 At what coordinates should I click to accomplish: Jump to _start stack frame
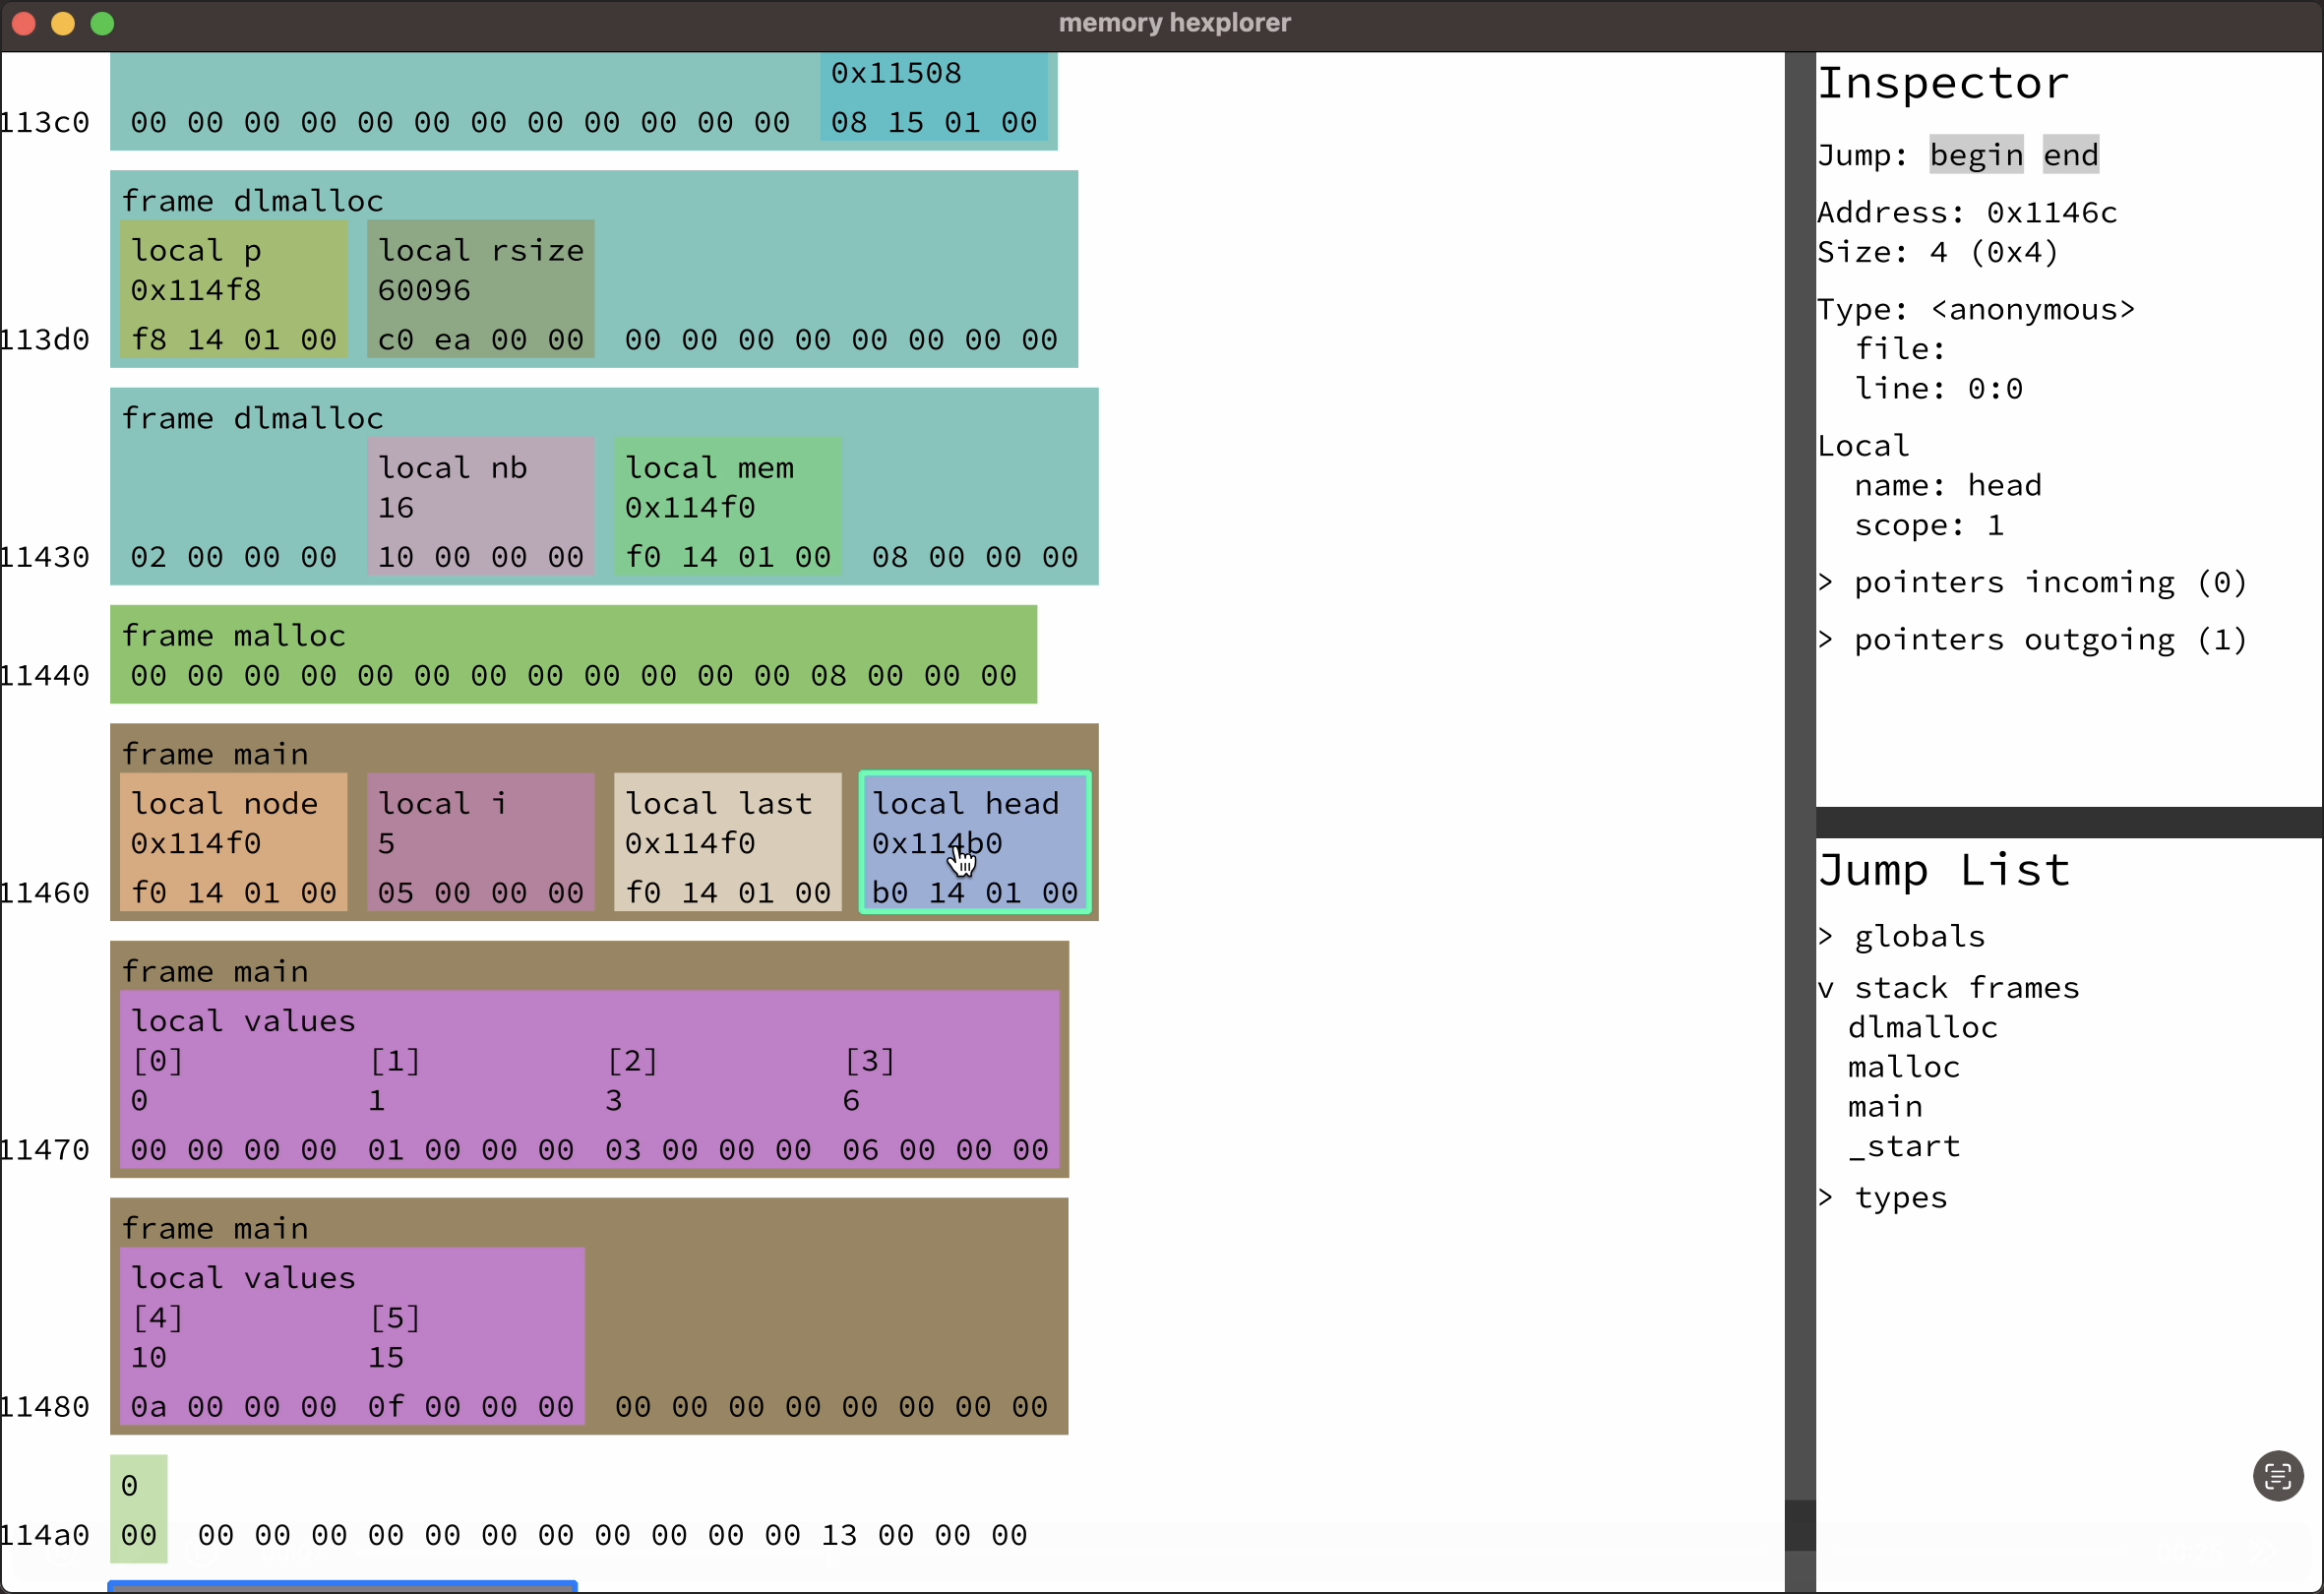pyautogui.click(x=1903, y=1146)
